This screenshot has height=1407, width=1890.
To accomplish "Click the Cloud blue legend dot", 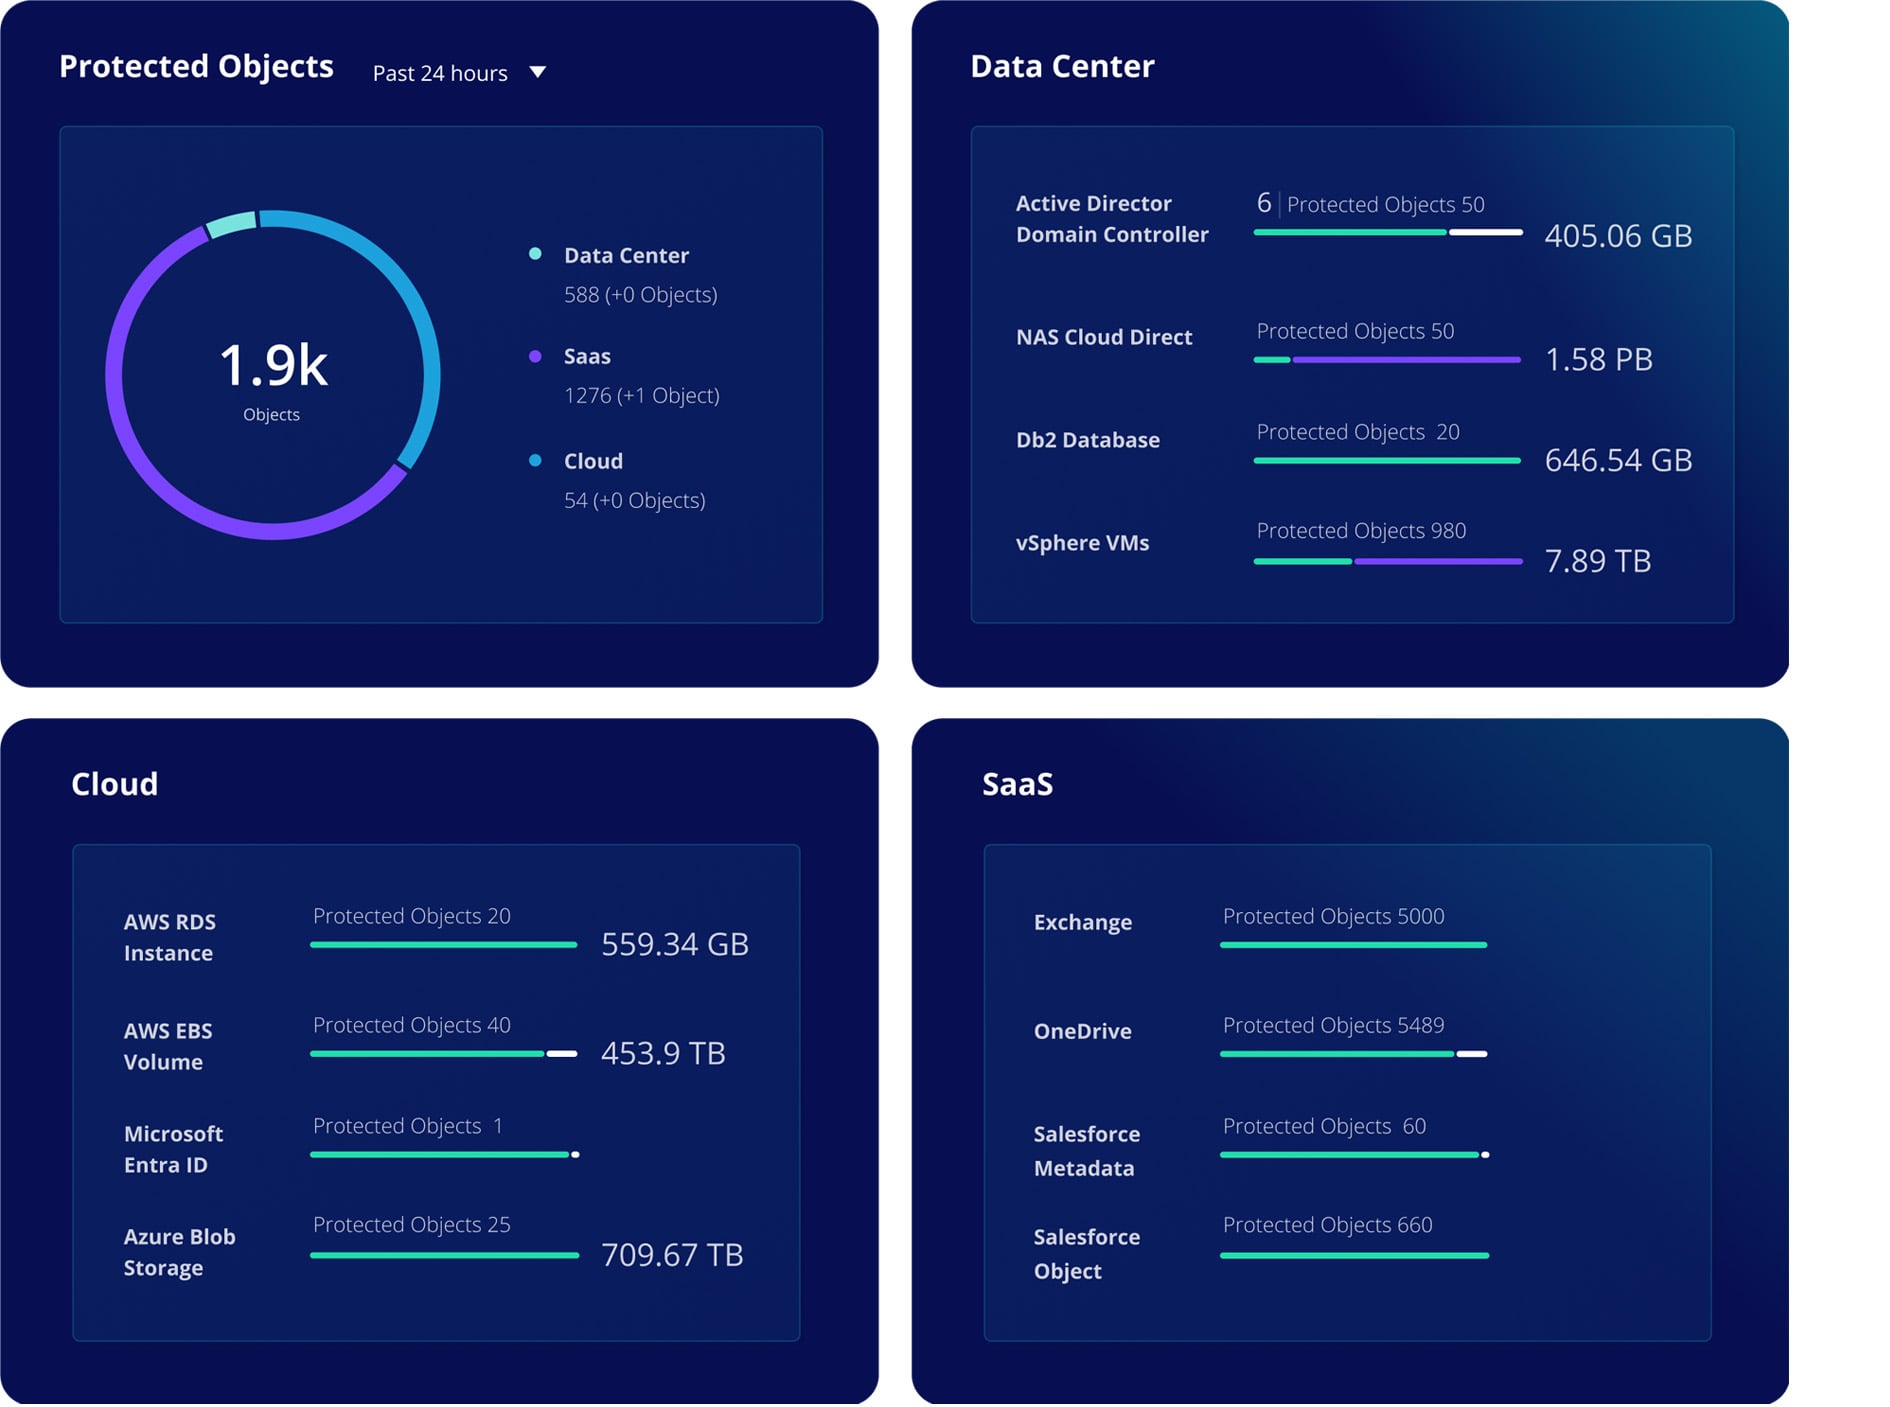I will pyautogui.click(x=535, y=460).
